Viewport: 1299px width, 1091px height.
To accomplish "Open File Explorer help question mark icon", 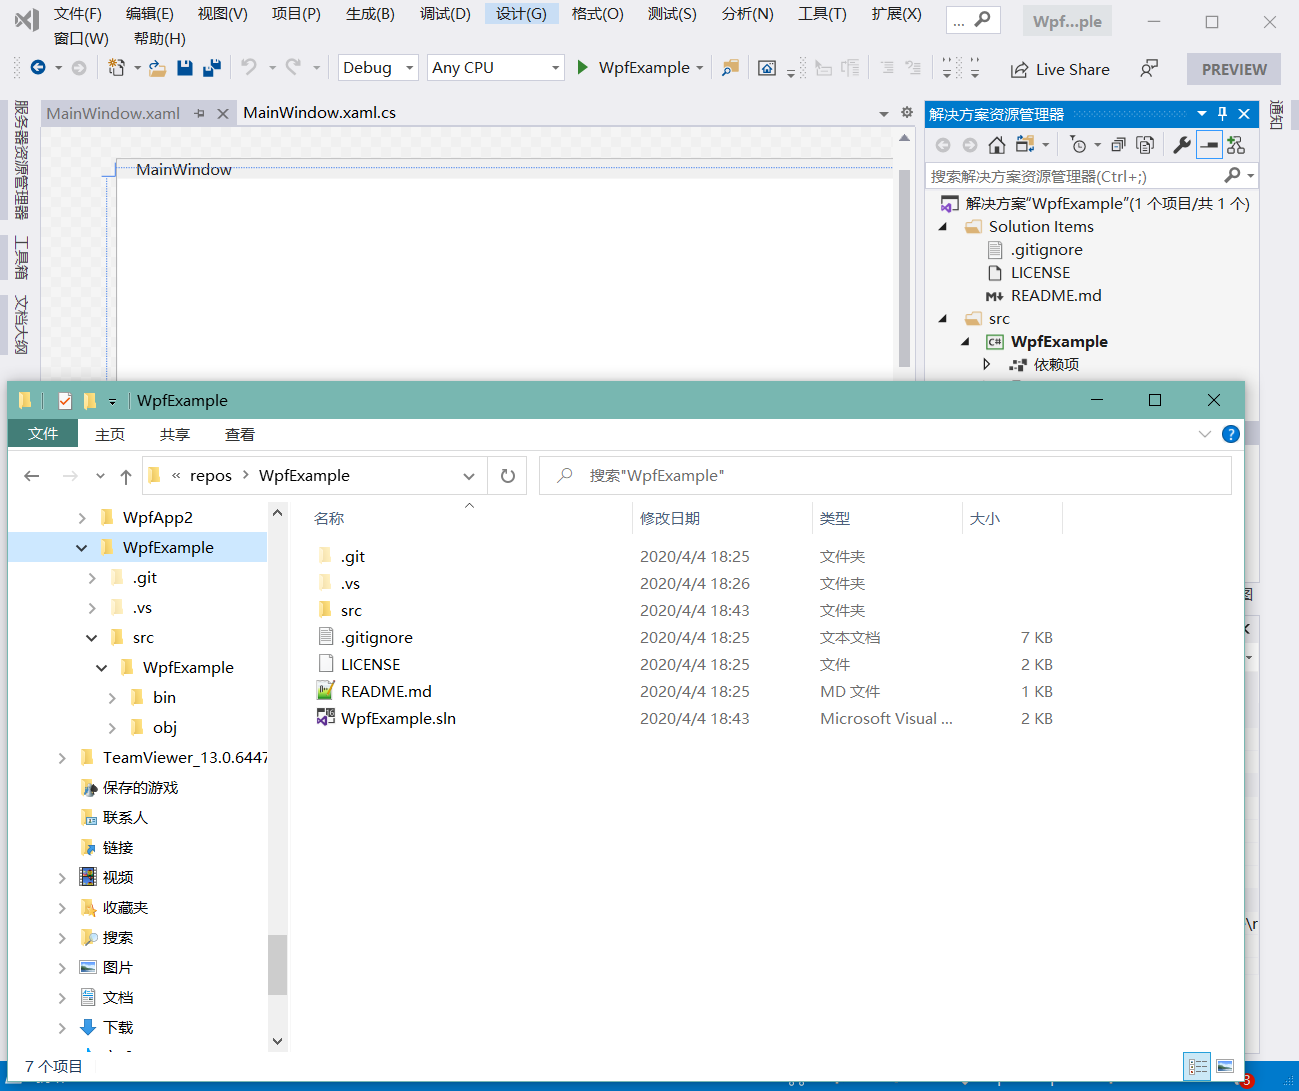I will [x=1231, y=434].
